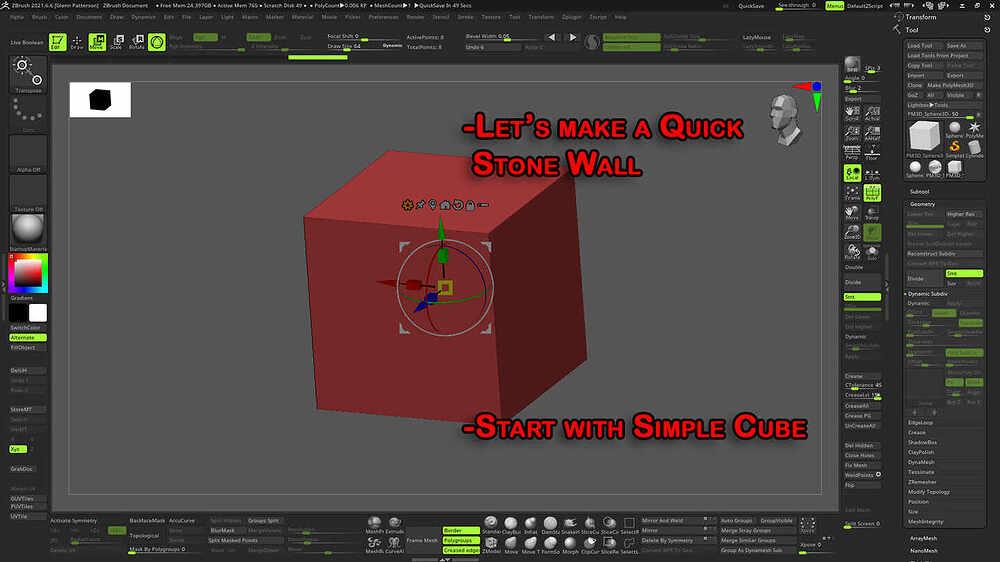Toggle the PolyF polyframe icon
The height and width of the screenshot is (562, 1000).
pos(872,193)
